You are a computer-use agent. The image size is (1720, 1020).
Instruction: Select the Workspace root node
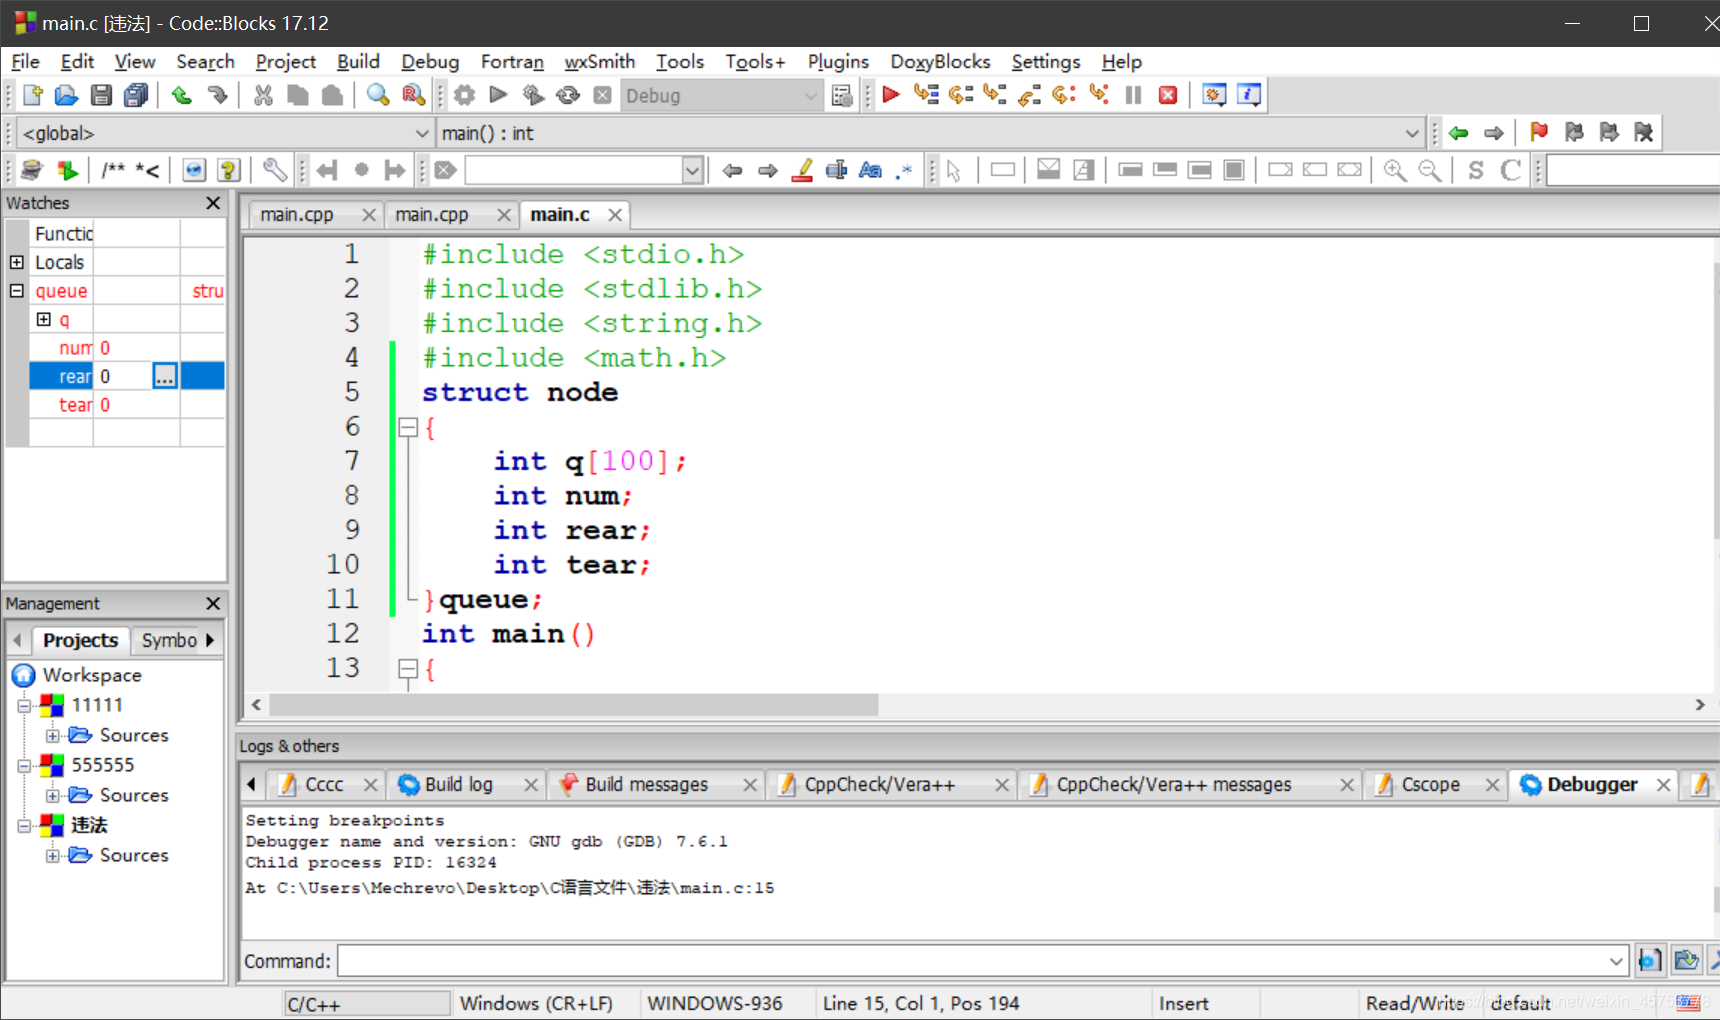pyautogui.click(x=92, y=675)
